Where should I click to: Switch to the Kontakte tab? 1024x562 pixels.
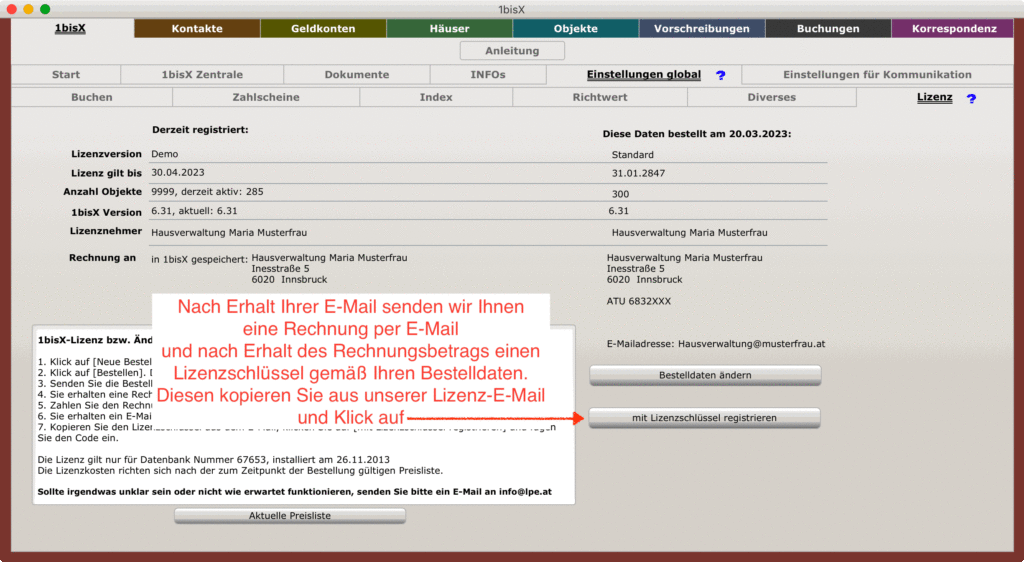(x=197, y=29)
